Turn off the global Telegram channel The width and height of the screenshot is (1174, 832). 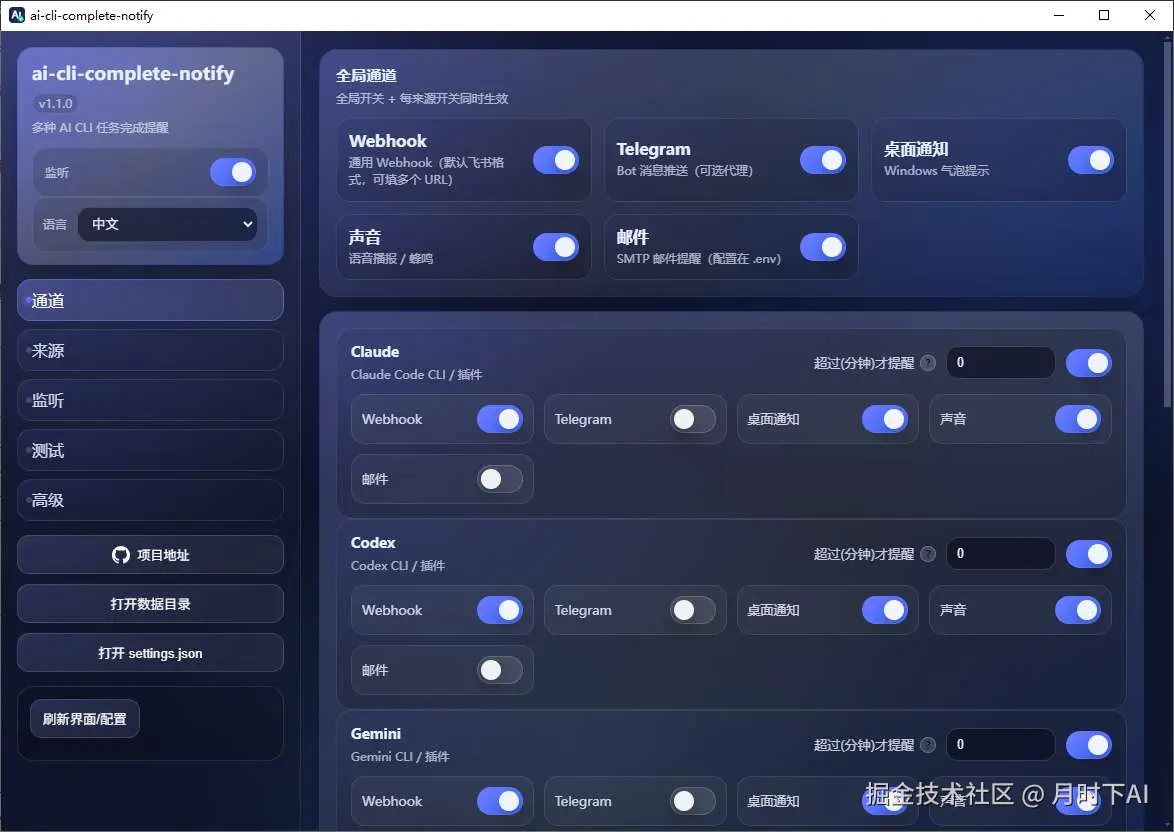tap(823, 160)
